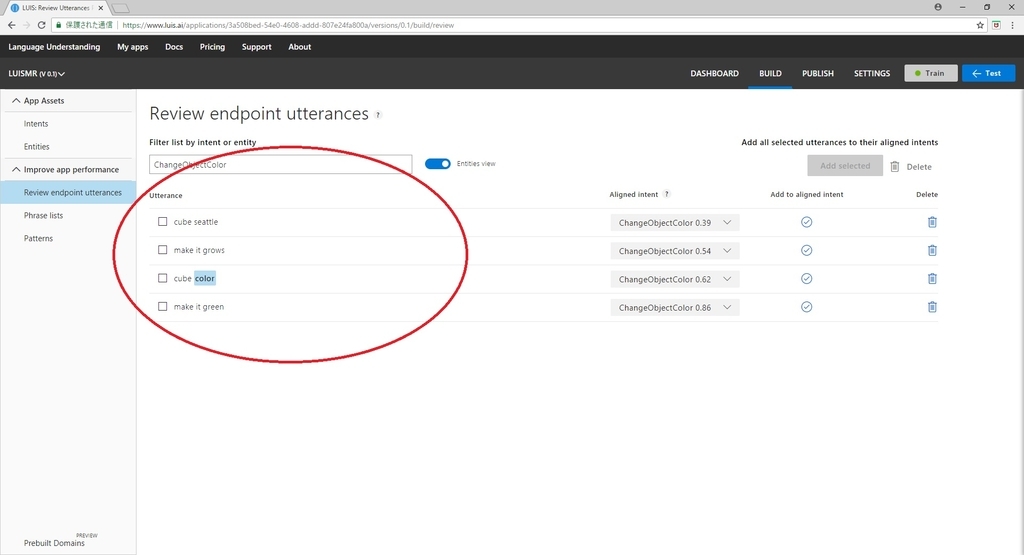Open Patterns in the sidebar

tap(39, 238)
